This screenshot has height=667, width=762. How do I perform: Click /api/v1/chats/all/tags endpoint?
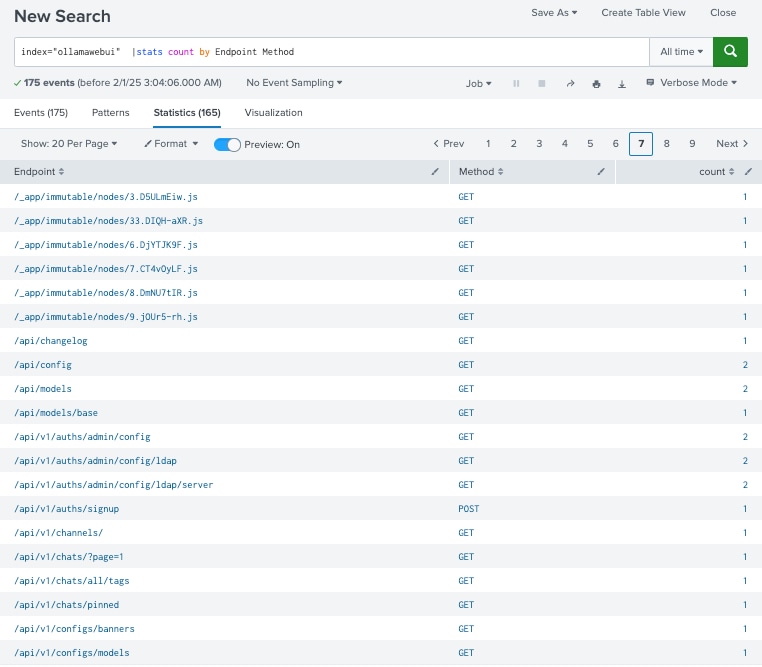point(71,581)
